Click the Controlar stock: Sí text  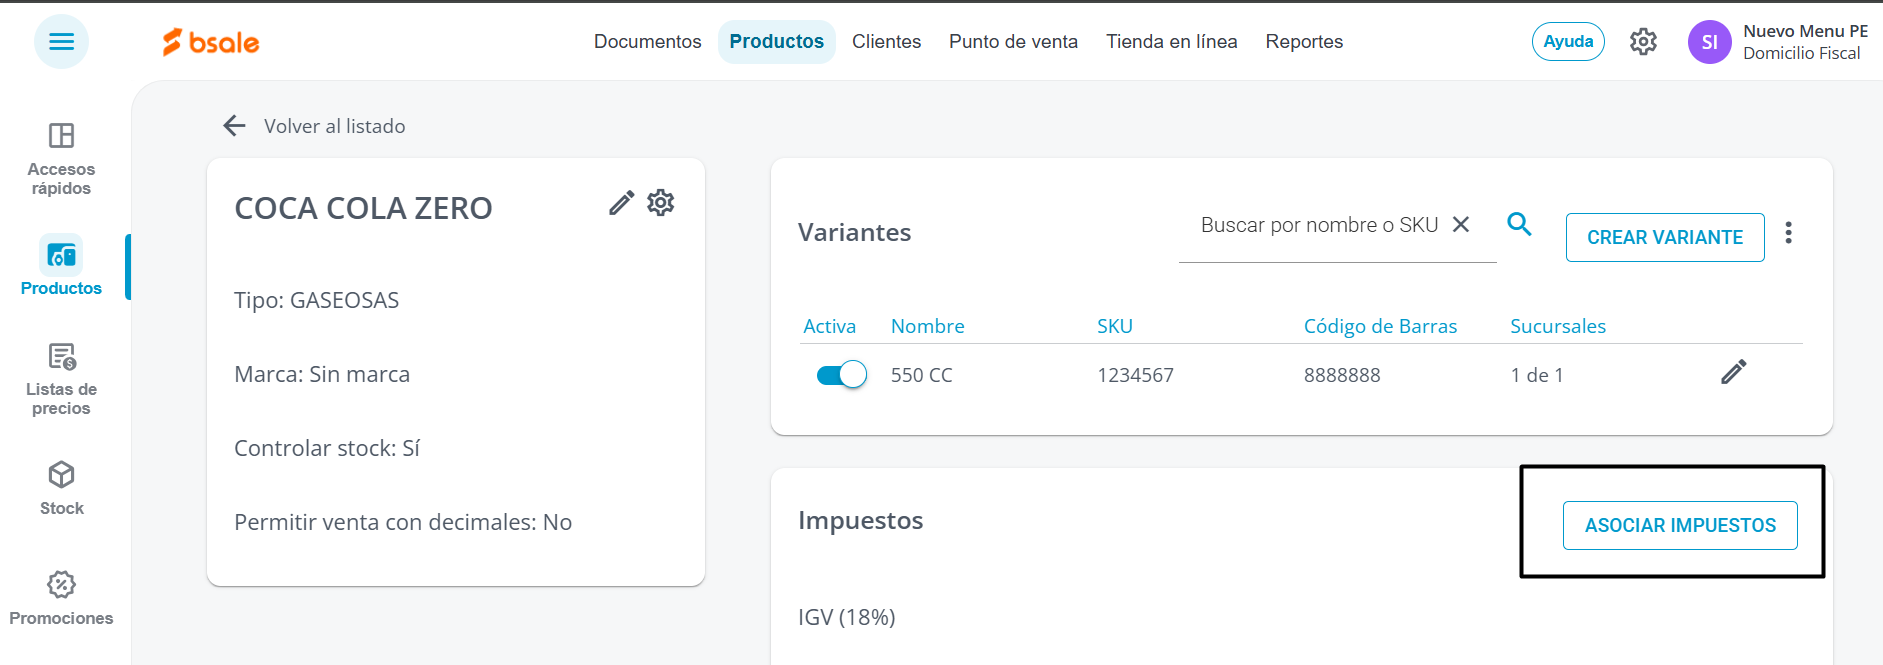coord(327,449)
